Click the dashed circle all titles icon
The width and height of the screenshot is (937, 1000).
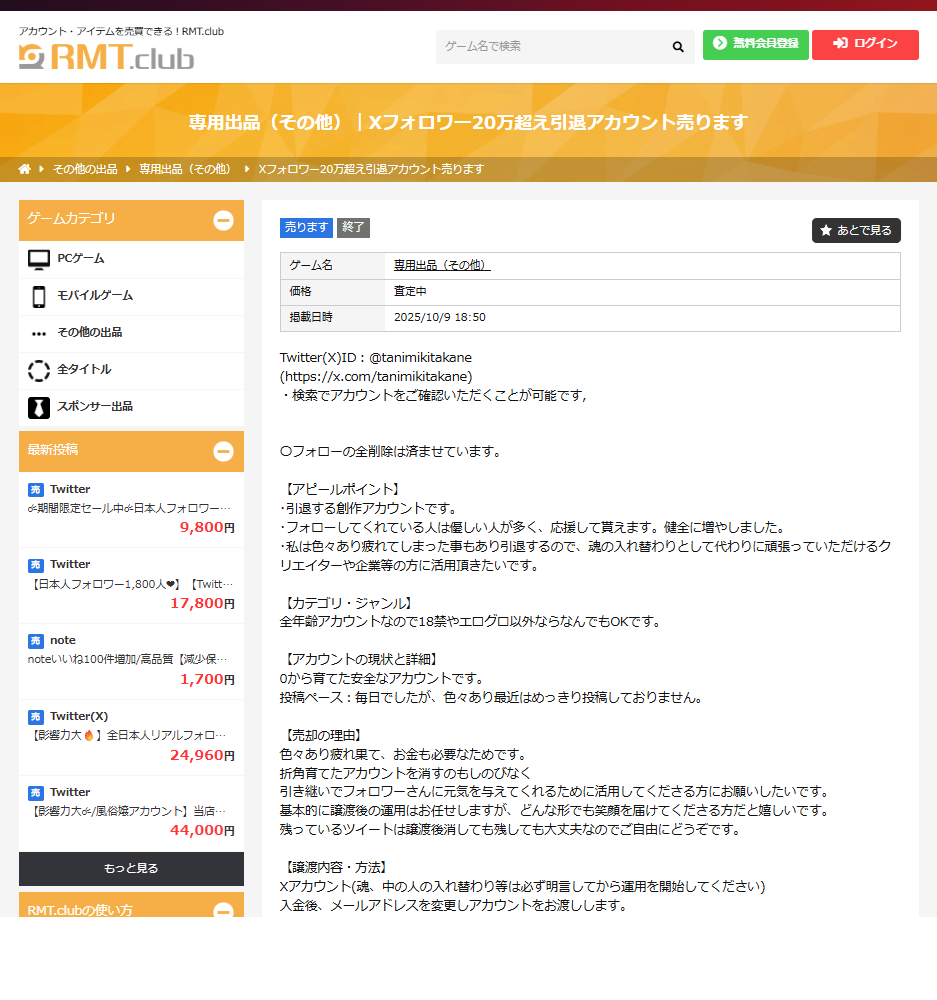point(39,370)
